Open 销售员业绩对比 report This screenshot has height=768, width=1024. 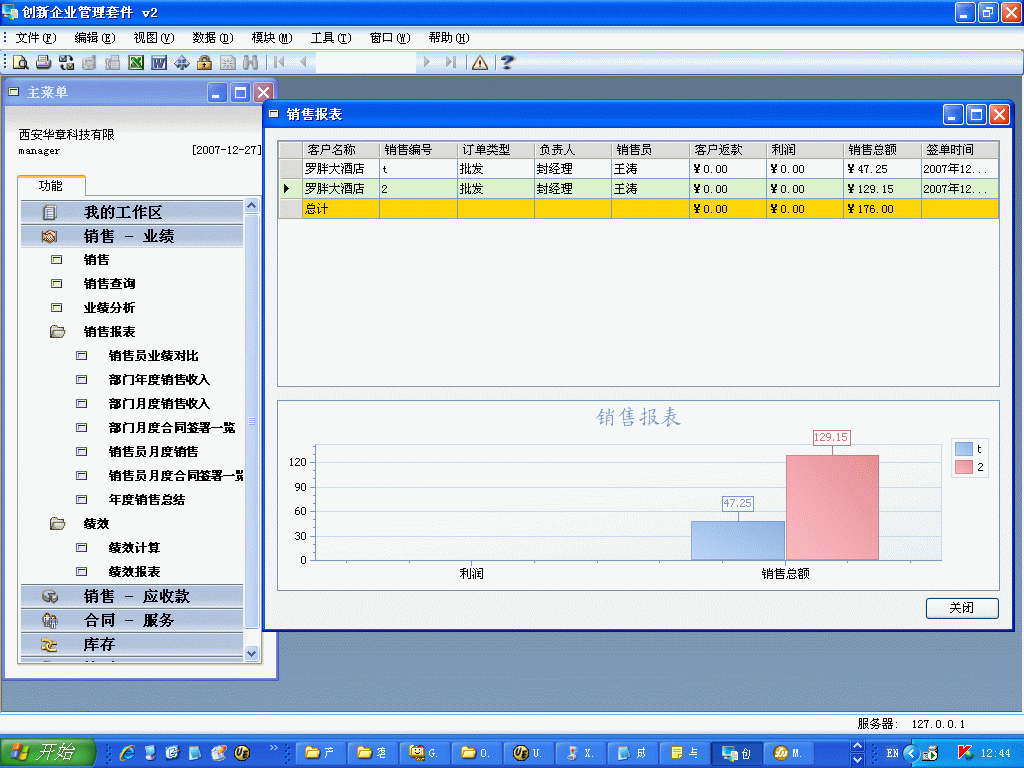pyautogui.click(x=153, y=356)
